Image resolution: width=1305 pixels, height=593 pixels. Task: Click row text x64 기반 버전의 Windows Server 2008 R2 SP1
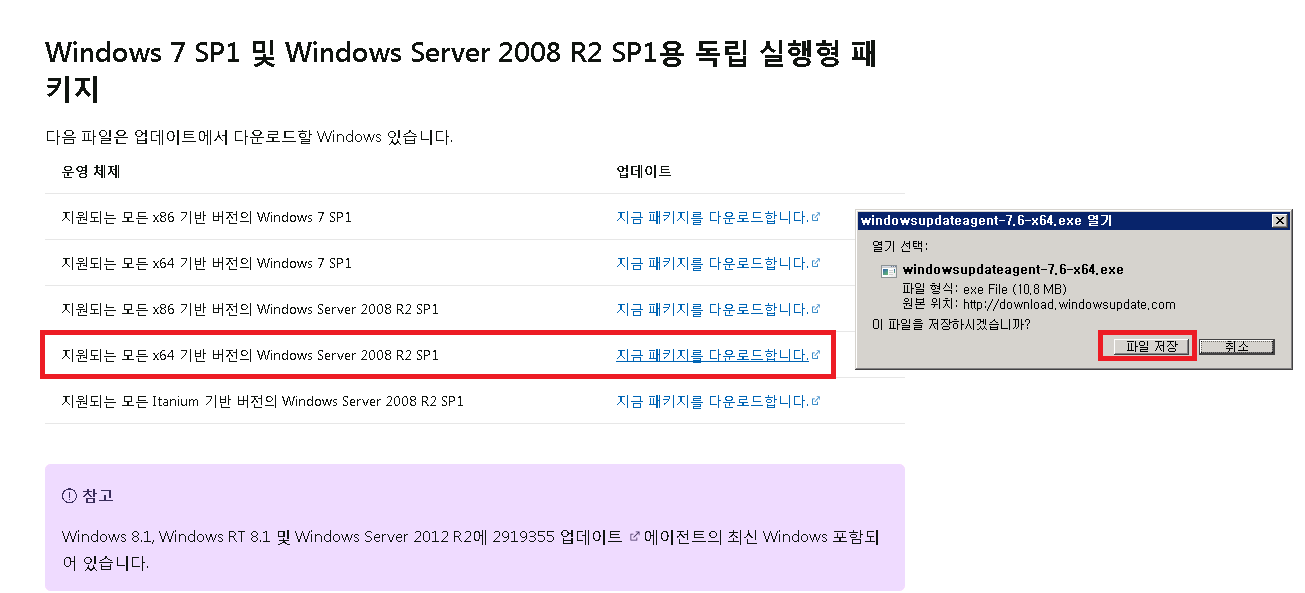click(250, 355)
